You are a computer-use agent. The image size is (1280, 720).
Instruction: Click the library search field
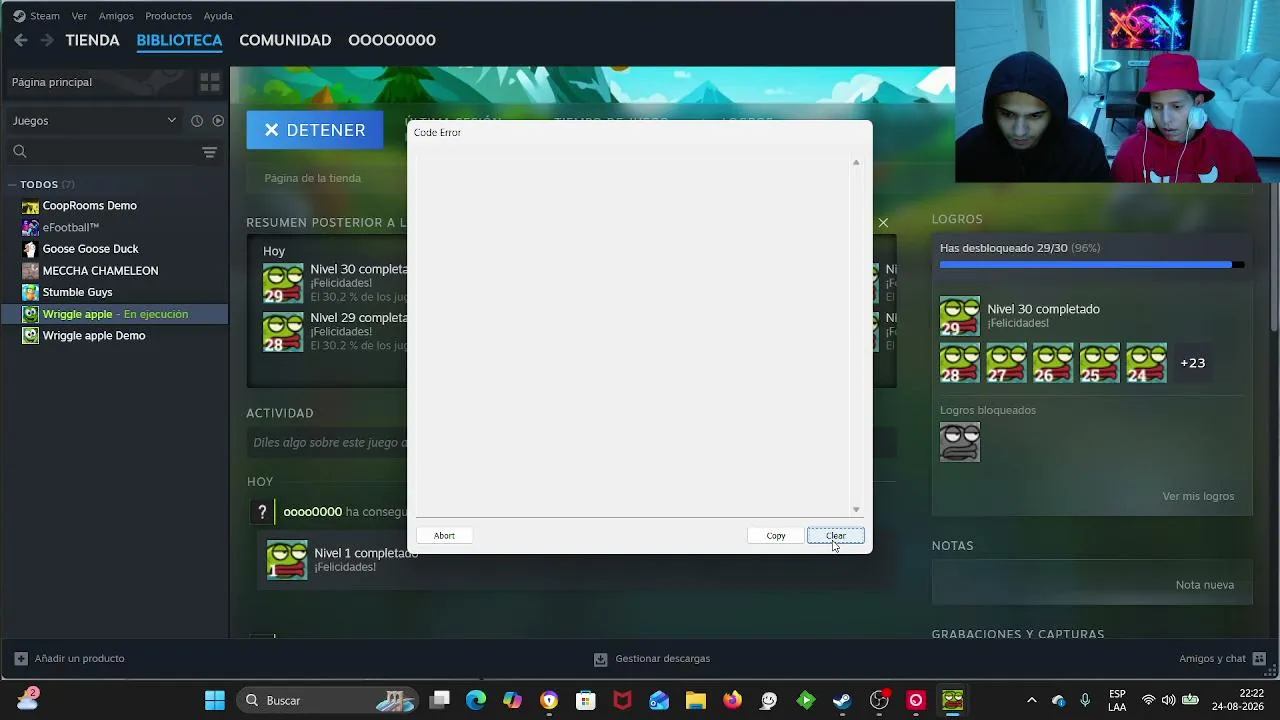pos(100,152)
